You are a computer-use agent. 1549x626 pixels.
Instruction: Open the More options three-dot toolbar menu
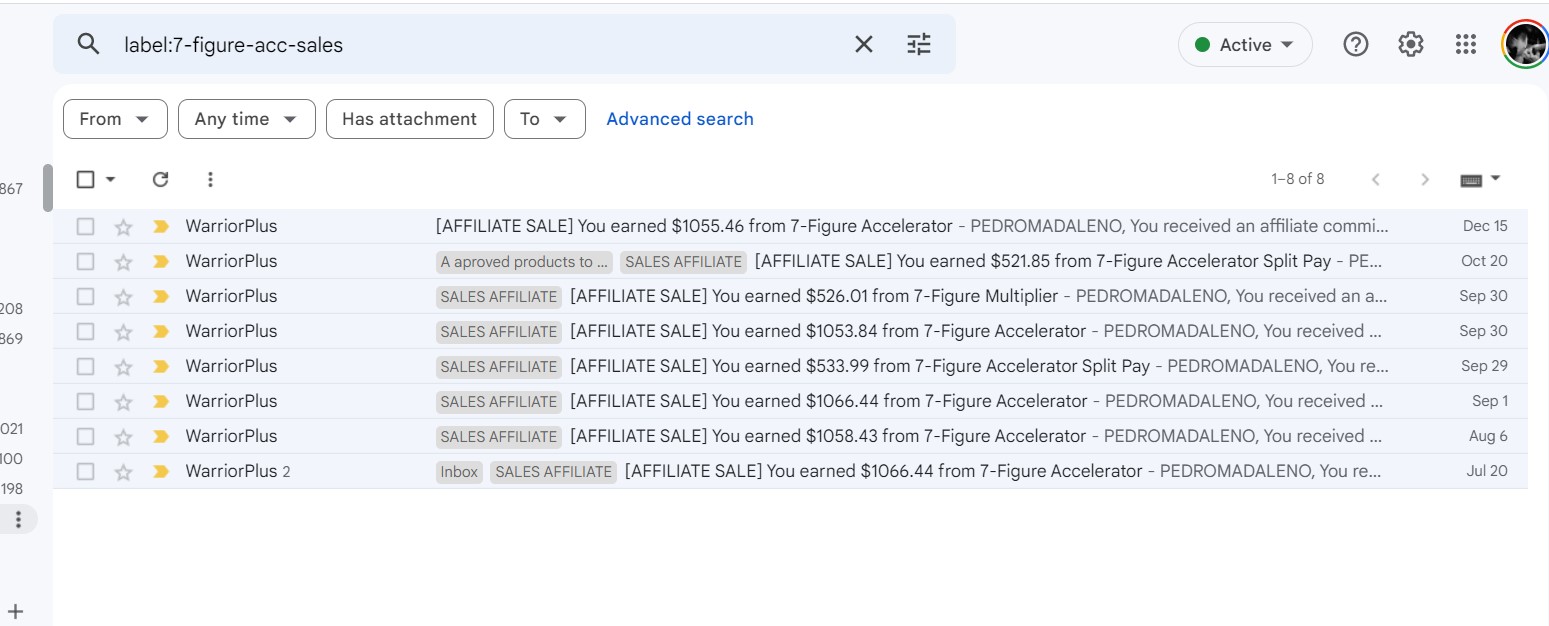tap(210, 179)
